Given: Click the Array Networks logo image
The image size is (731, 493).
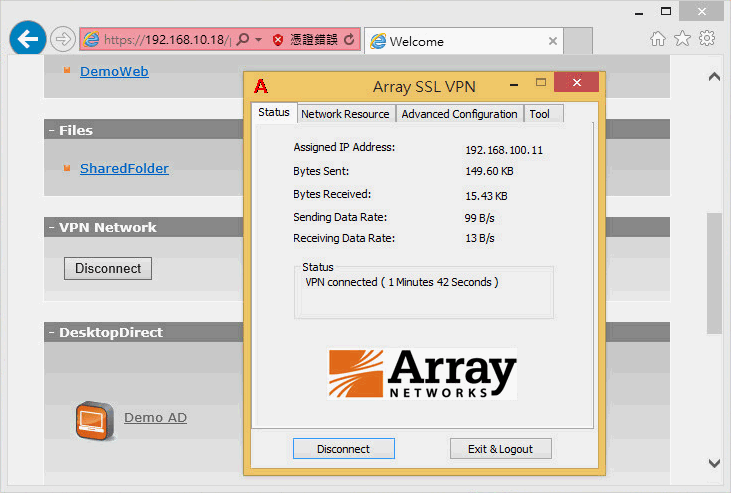Looking at the screenshot, I should click(x=422, y=374).
